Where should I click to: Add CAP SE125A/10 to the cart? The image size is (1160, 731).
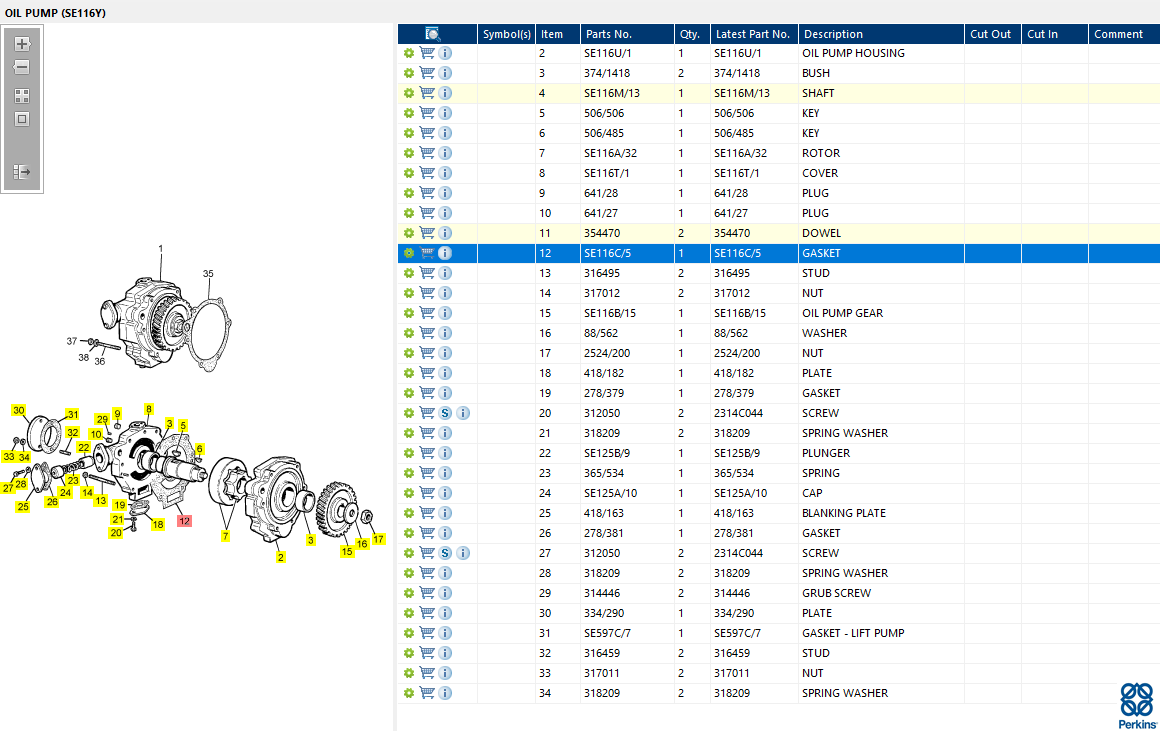click(x=427, y=493)
